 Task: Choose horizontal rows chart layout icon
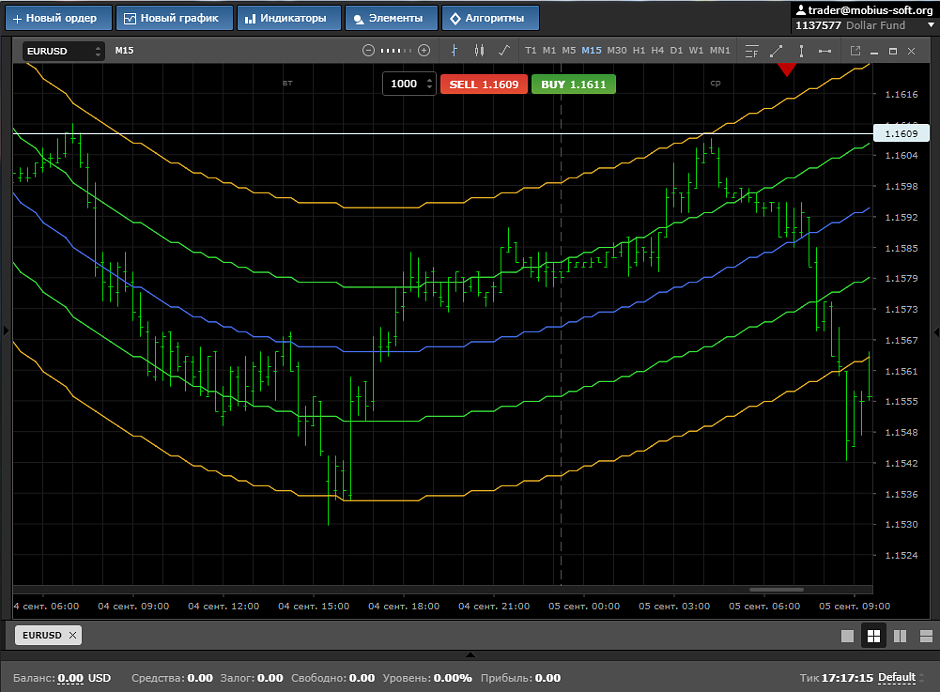926,636
